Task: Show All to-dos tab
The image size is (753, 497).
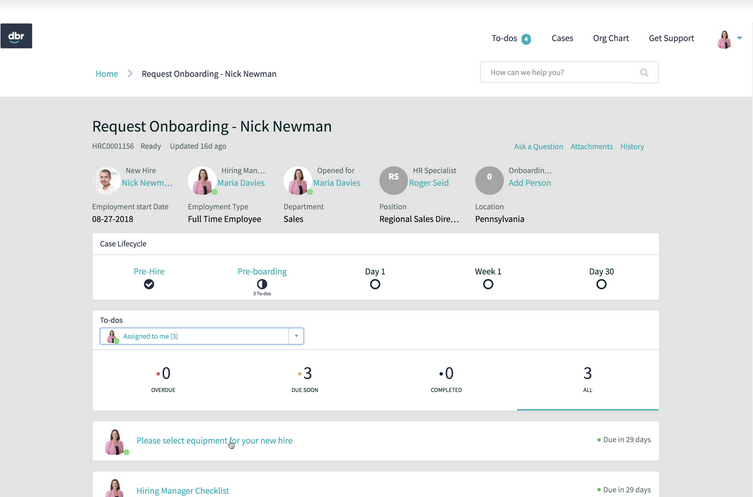Action: [x=587, y=379]
